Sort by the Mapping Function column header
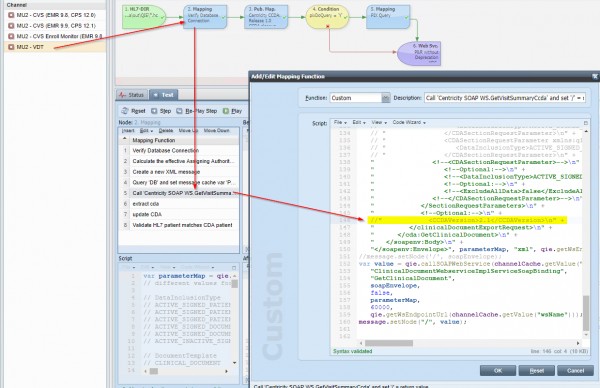Viewport: 600px width, 388px height. click(x=185, y=140)
